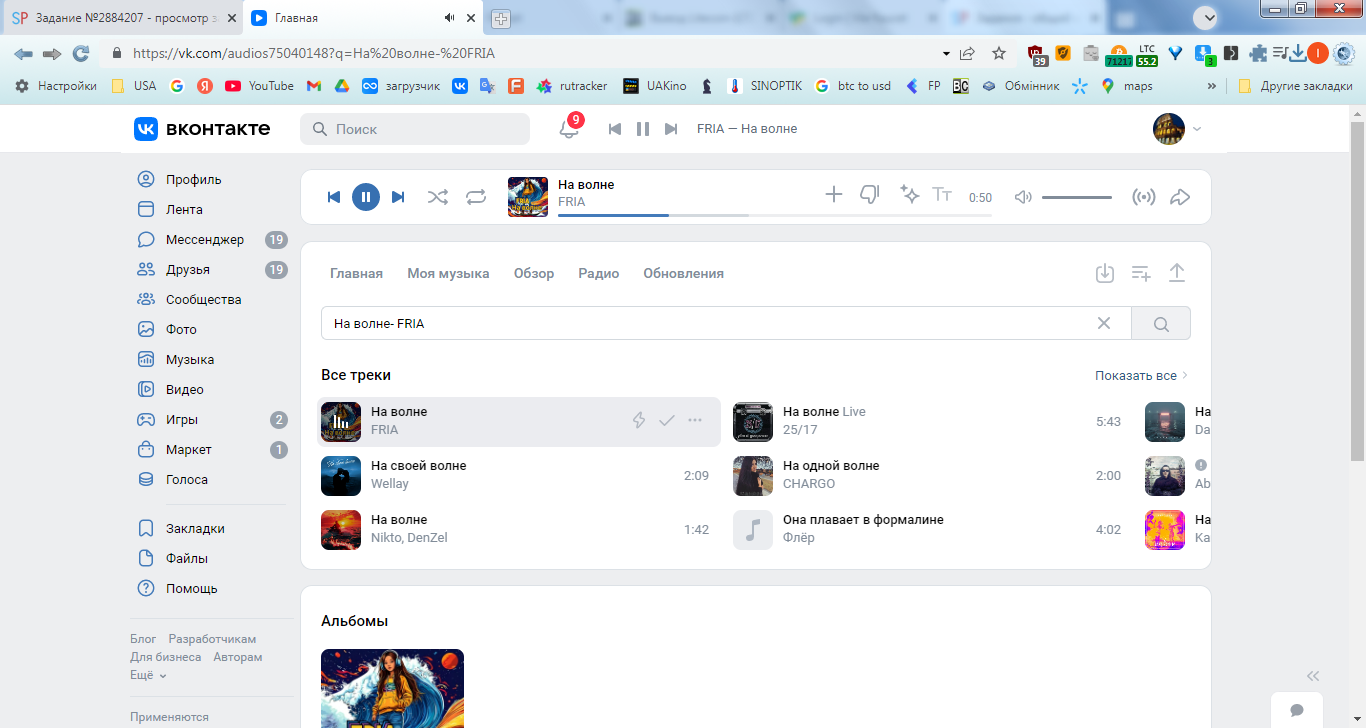Expand the Ещё footer menu
1366x728 pixels.
tap(148, 675)
